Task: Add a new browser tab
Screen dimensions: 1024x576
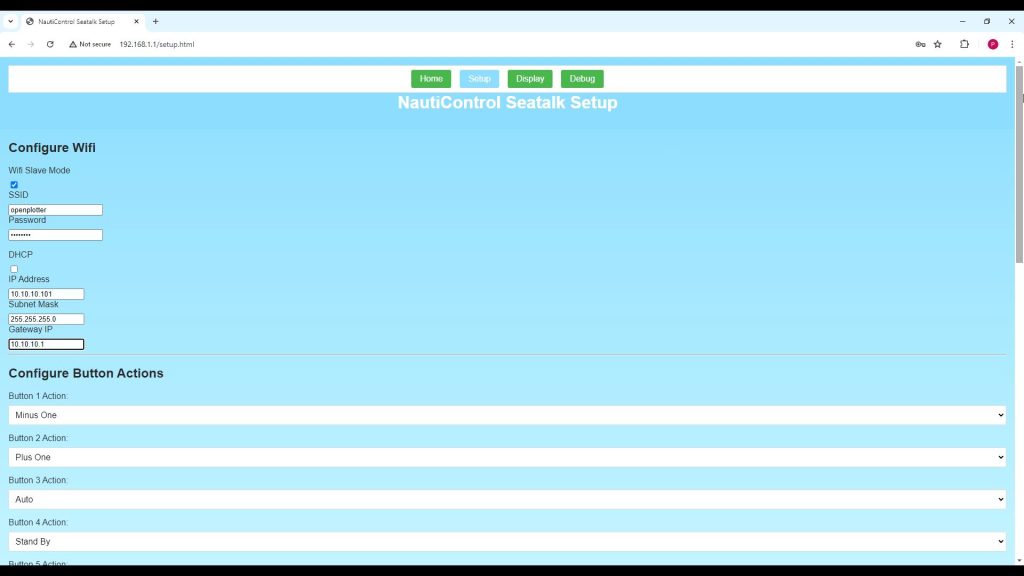Action: pos(155,22)
